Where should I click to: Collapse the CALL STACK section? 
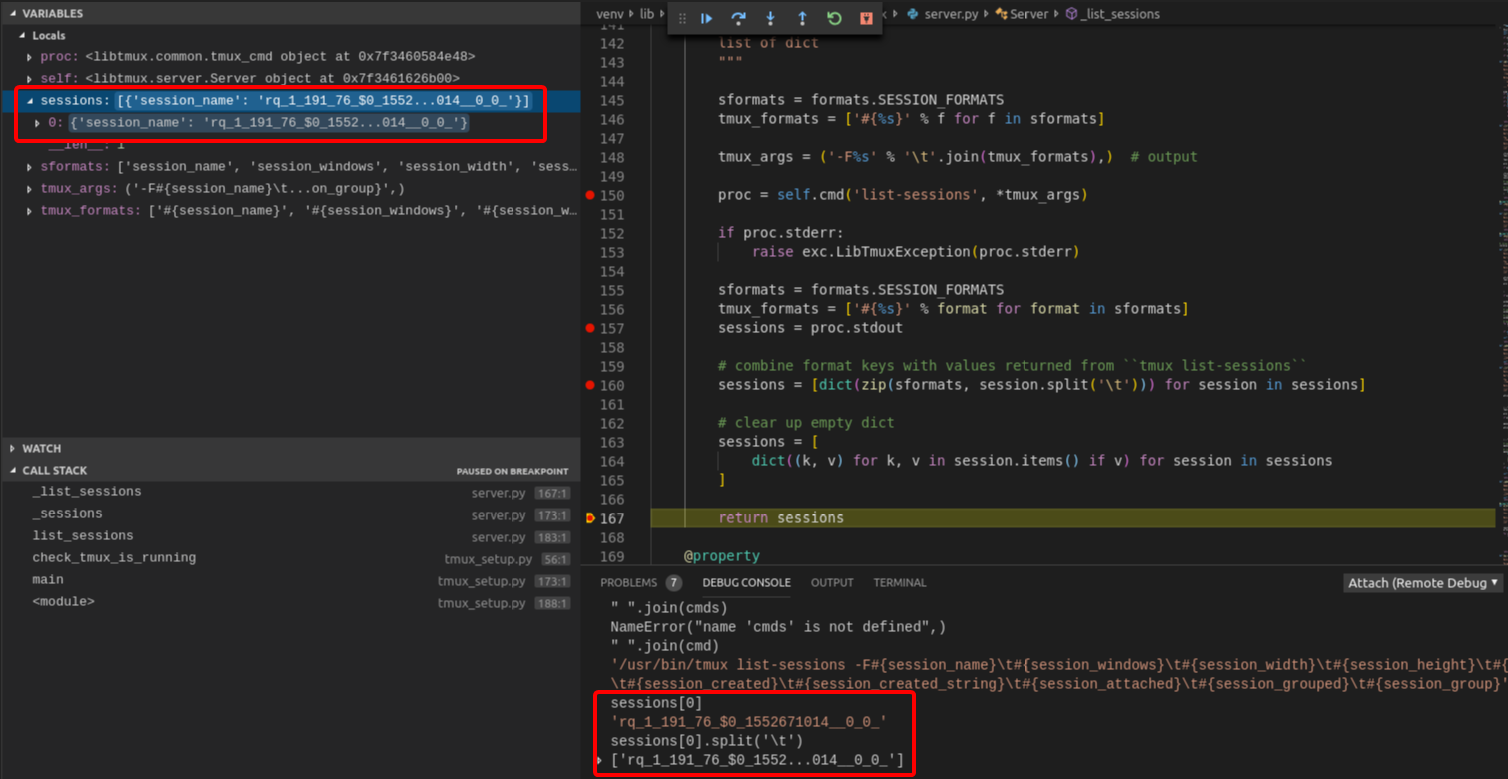[13, 471]
